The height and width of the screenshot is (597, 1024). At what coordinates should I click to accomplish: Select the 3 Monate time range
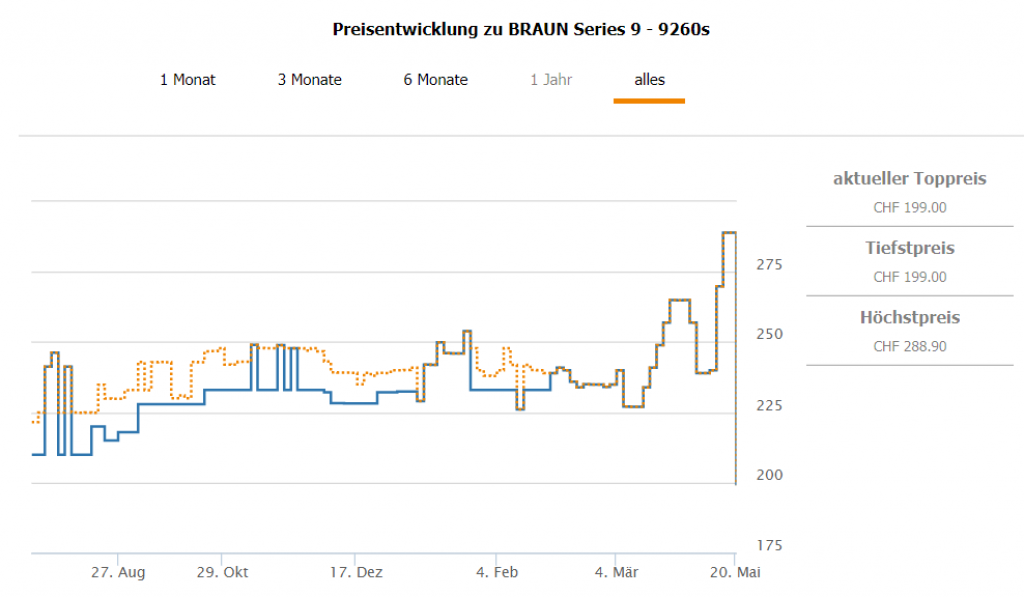(x=309, y=80)
